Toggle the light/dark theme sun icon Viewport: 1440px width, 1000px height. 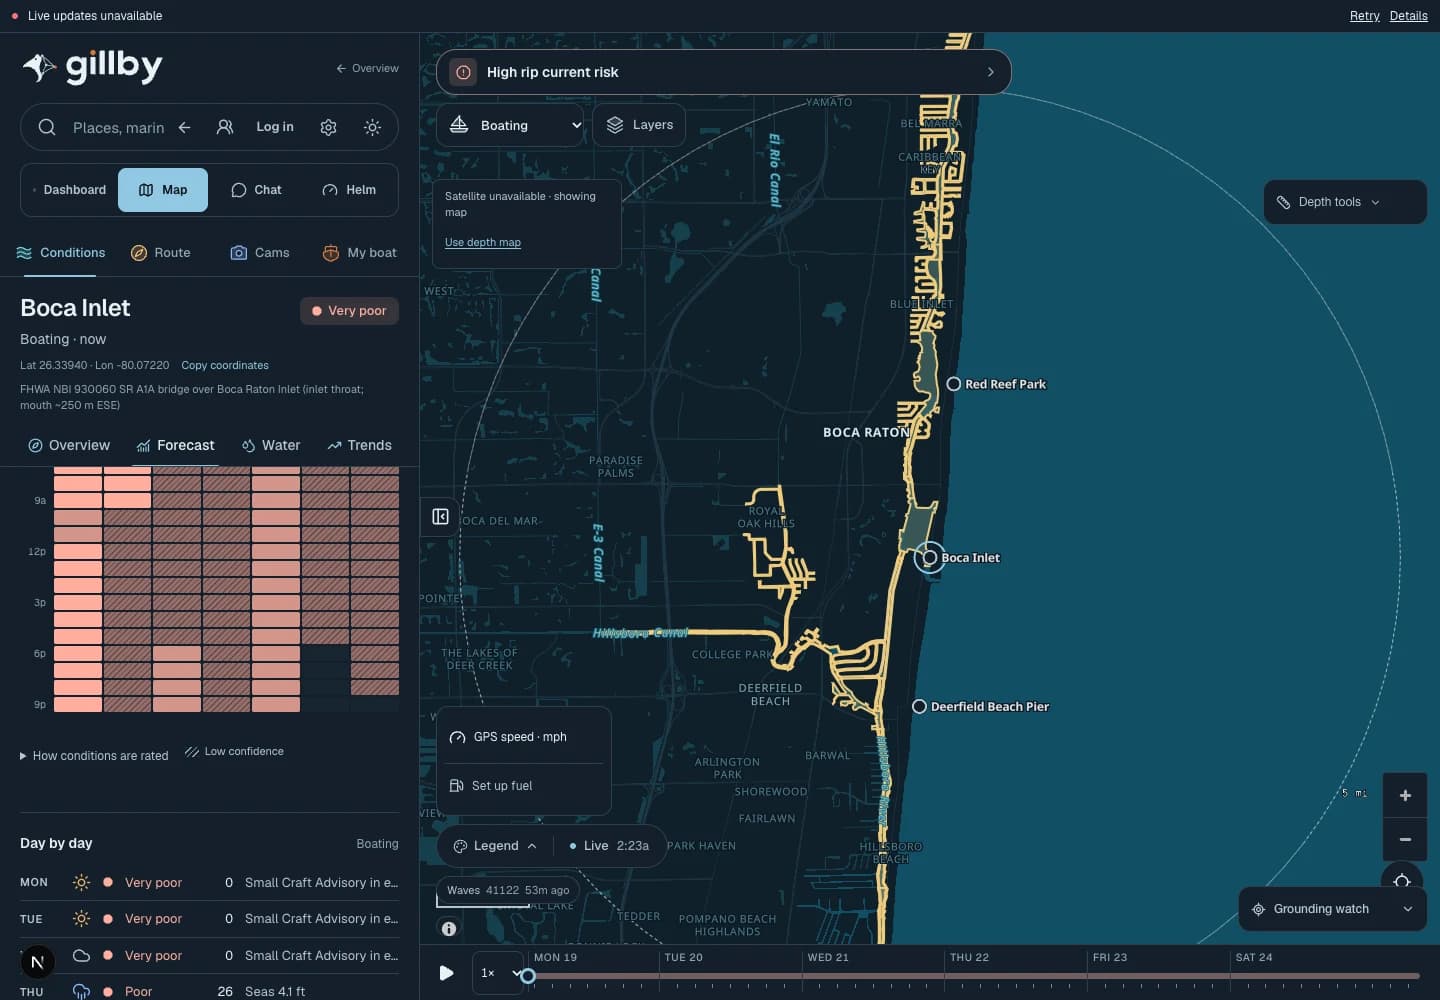click(x=372, y=127)
